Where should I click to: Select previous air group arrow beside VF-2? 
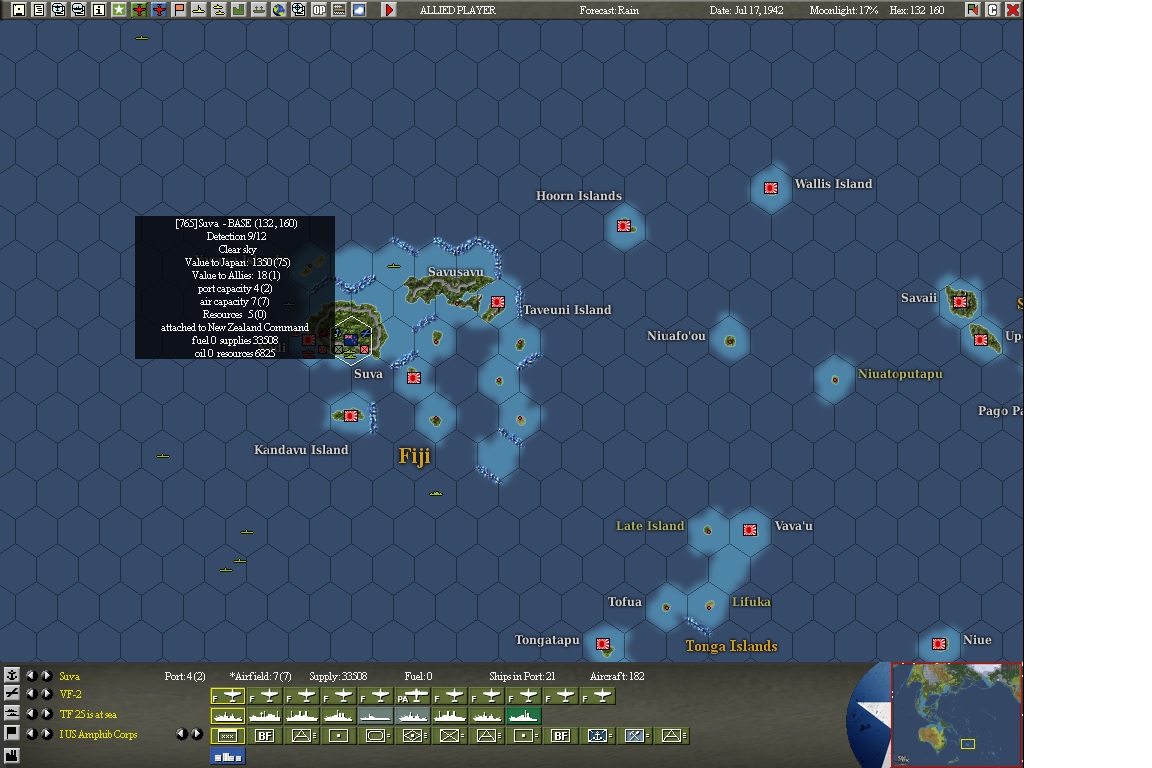(x=32, y=694)
